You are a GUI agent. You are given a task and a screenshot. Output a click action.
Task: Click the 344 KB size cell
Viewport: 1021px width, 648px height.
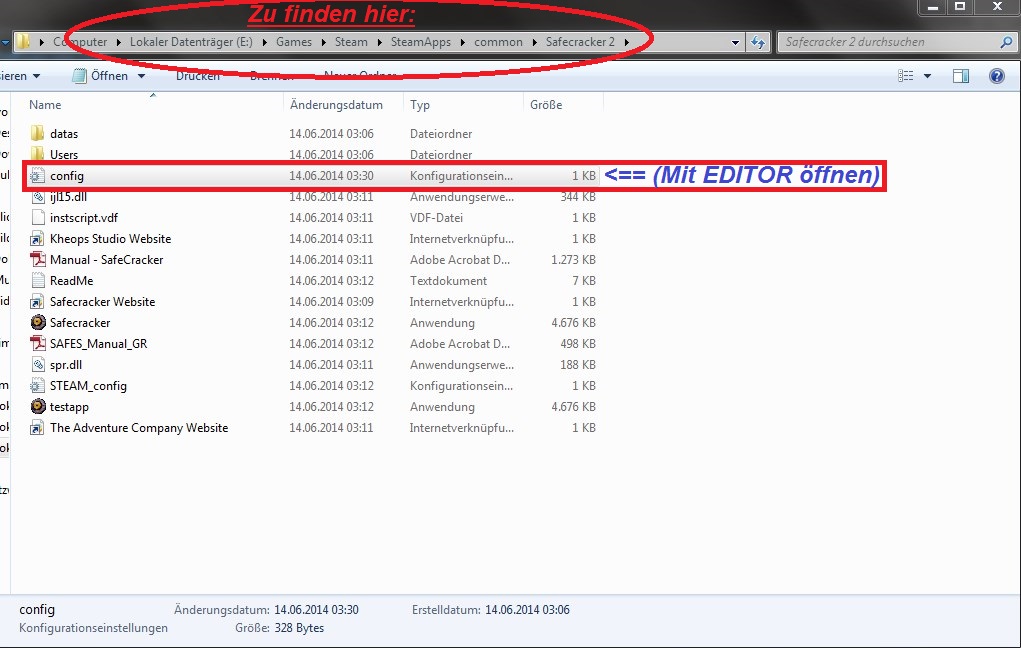pos(578,197)
